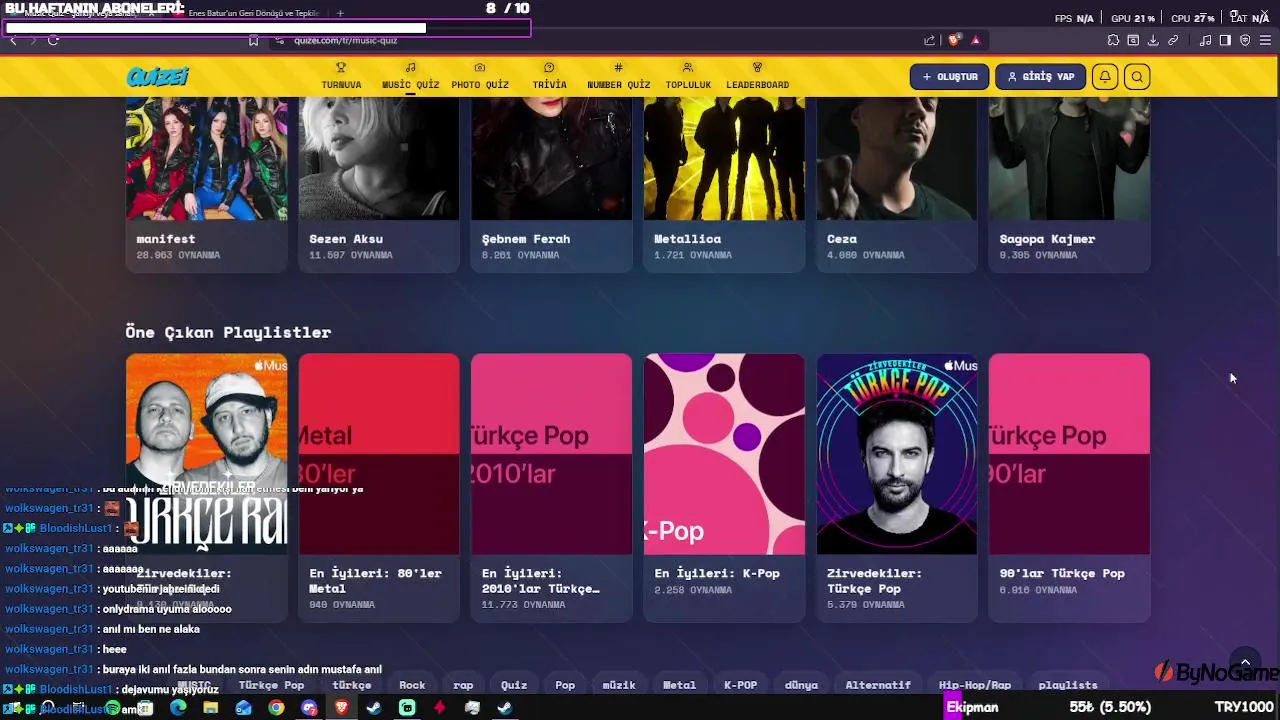Open the Metallica artist card
1280x720 pixels.
pos(724,185)
